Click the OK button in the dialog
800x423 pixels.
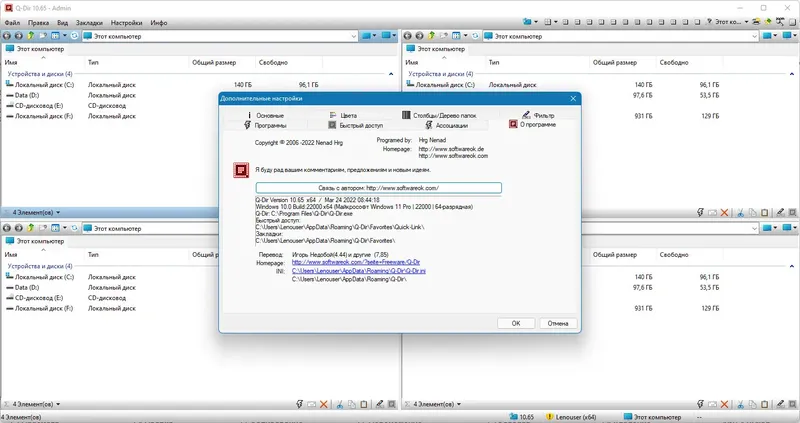pos(516,324)
